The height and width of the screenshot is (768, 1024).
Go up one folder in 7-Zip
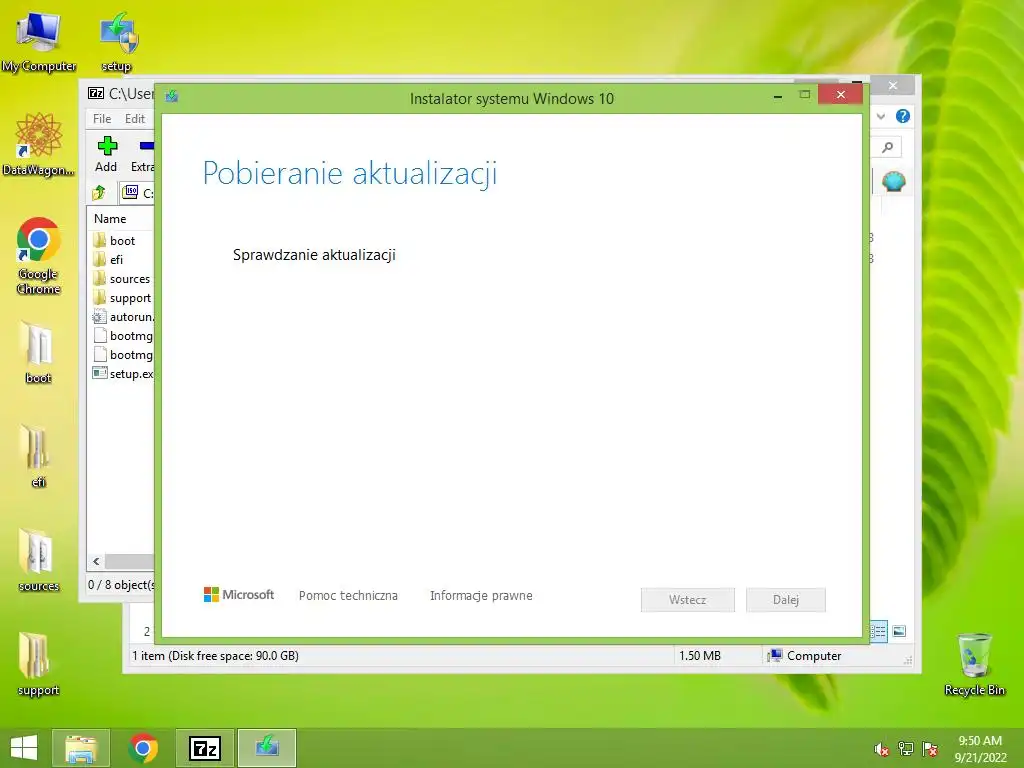click(99, 193)
